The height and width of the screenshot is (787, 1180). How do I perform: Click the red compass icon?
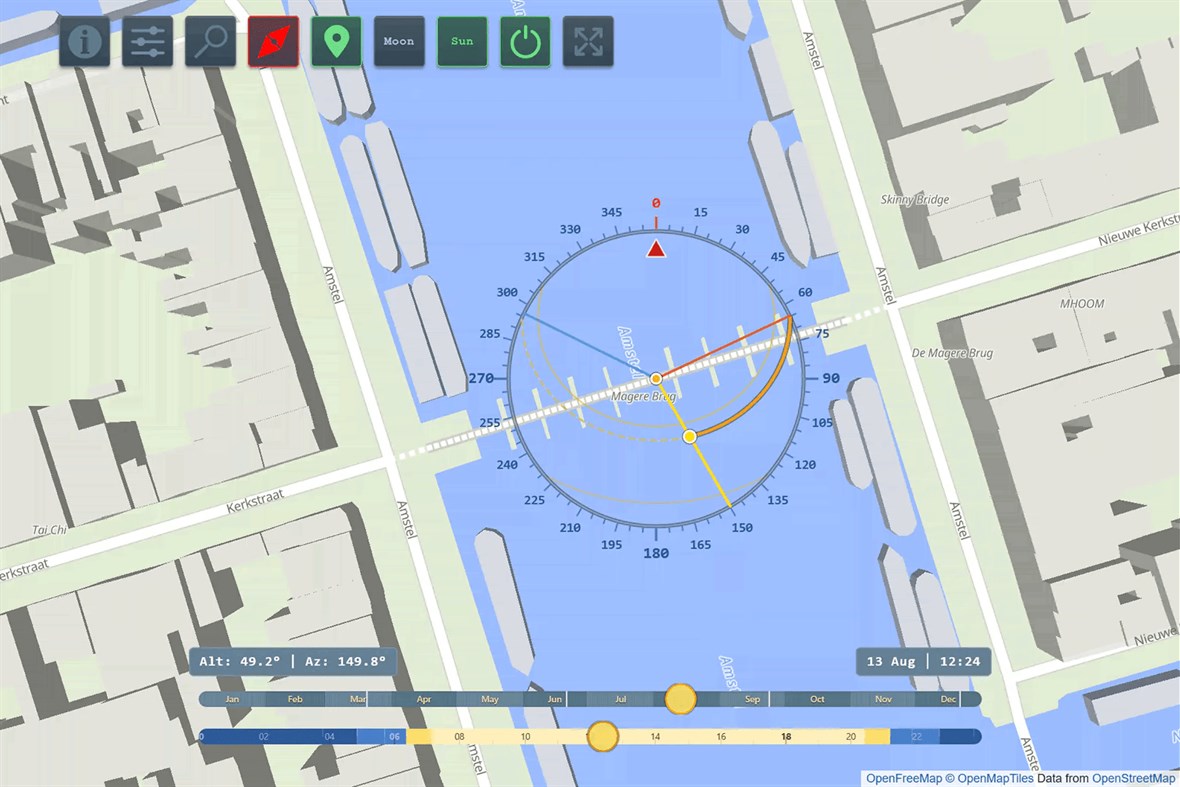(273, 41)
